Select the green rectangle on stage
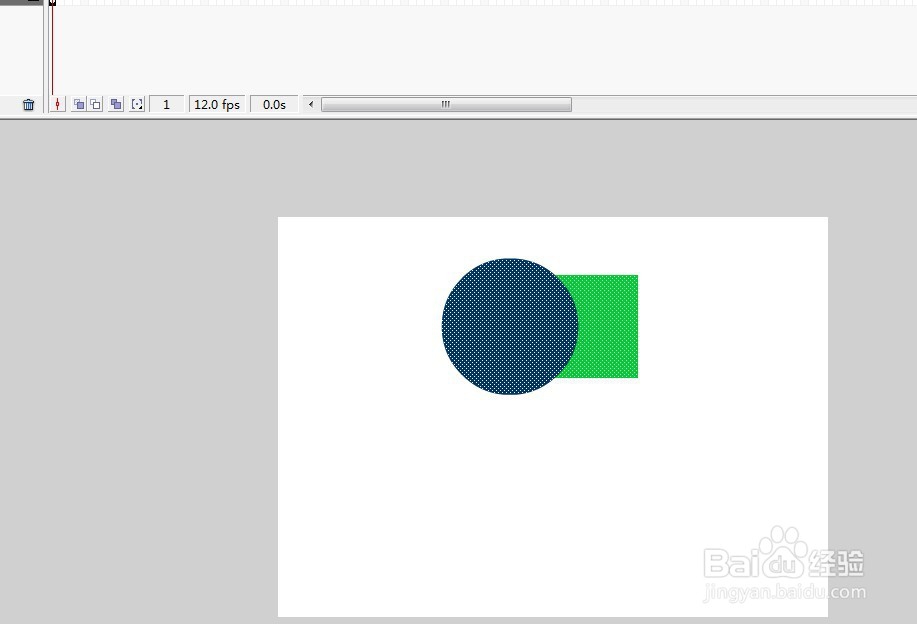 point(608,326)
